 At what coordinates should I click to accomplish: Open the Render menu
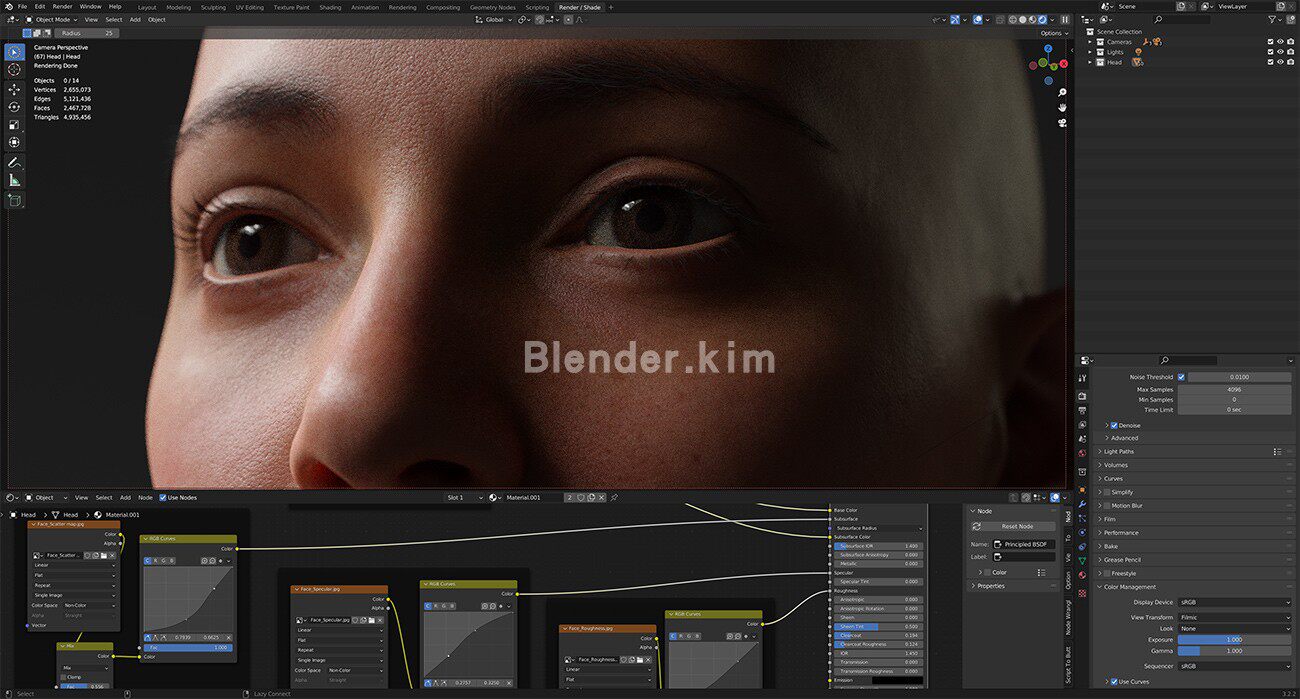62,6
